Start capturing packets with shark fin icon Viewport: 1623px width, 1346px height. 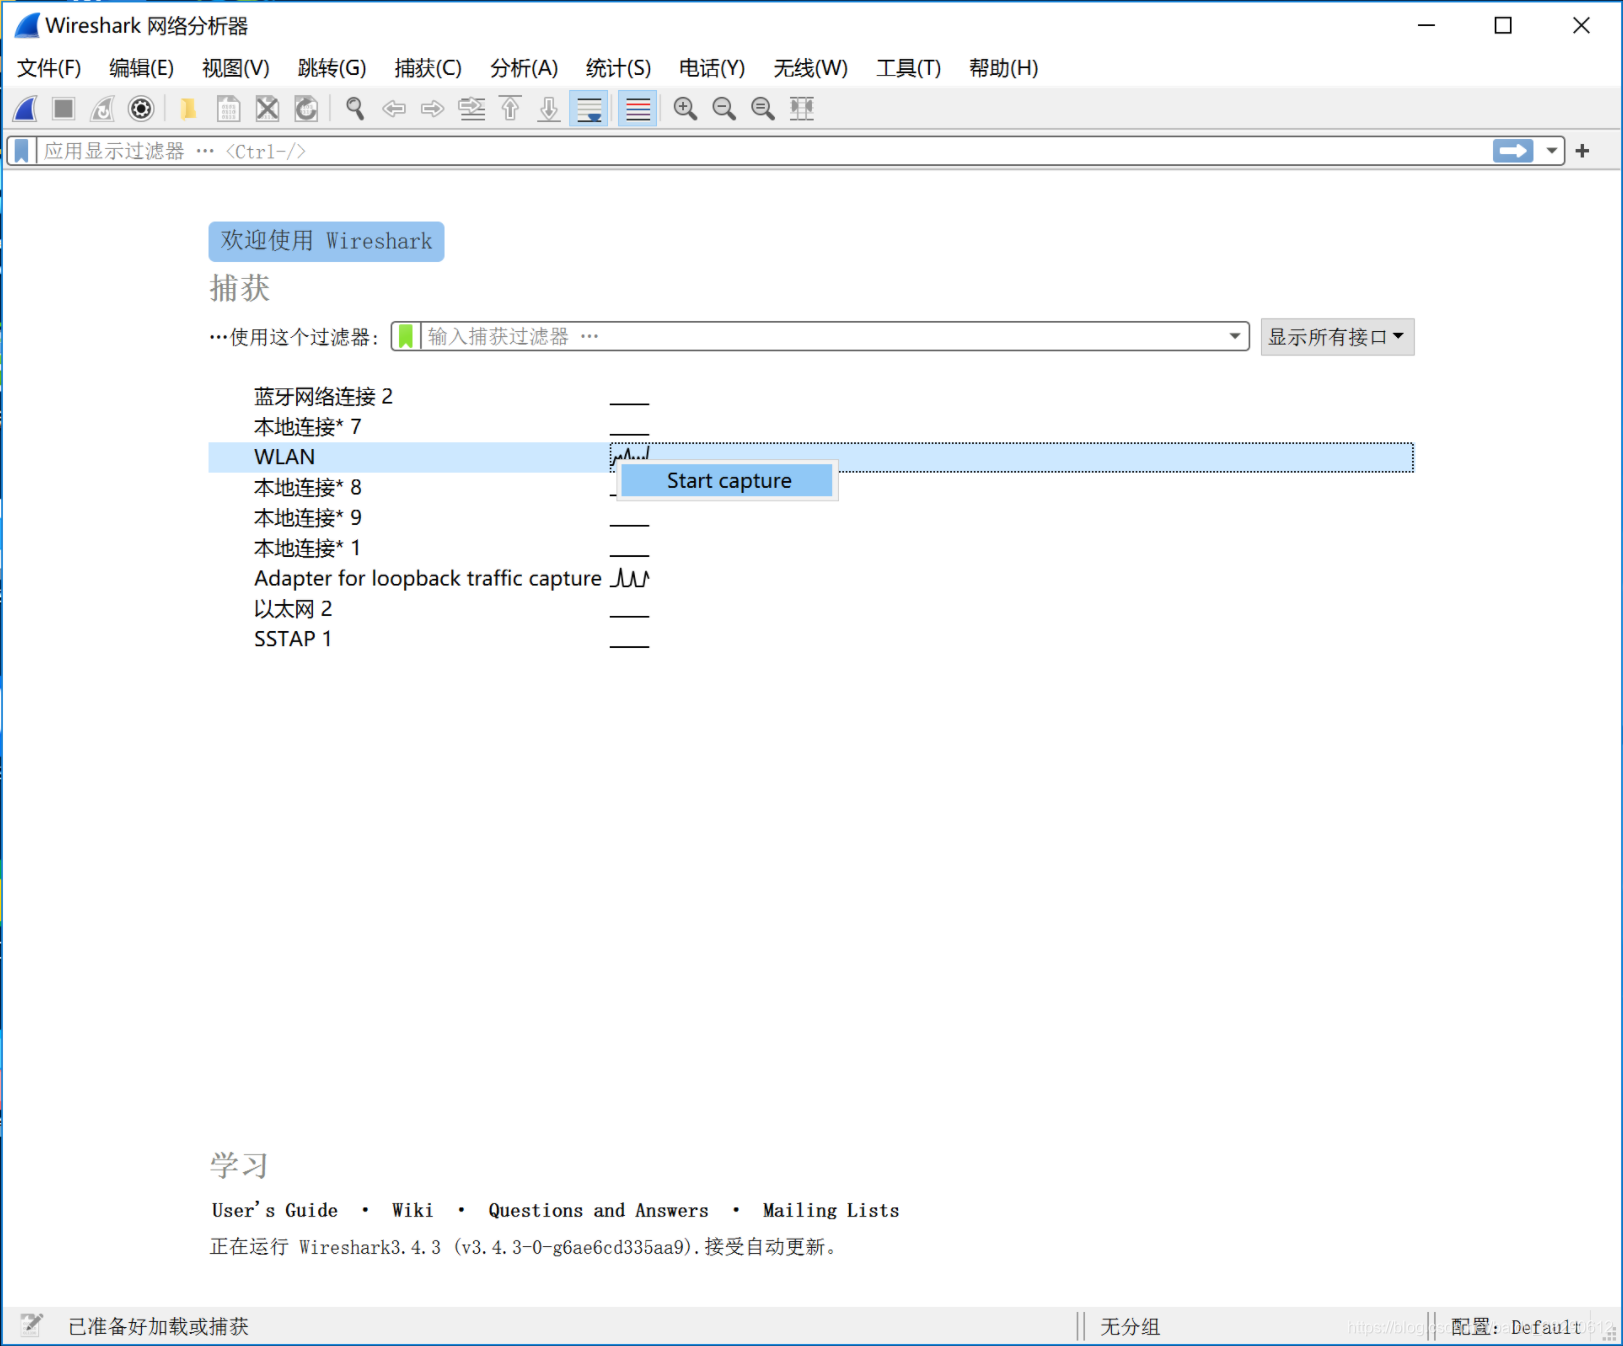pos(26,109)
